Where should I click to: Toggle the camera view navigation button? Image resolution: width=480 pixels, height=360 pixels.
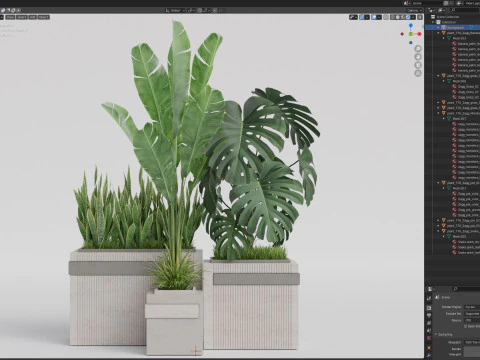coord(418,65)
